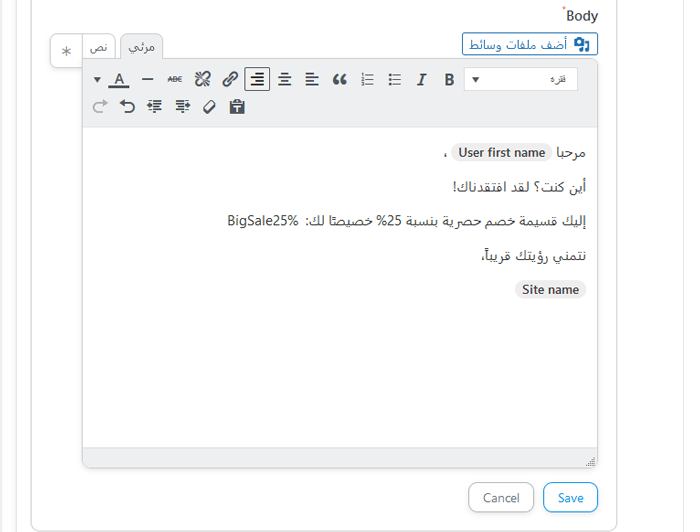This screenshot has height=532, width=700.
Task: Click the editor resize handle corner
Action: pyautogui.click(x=591, y=461)
